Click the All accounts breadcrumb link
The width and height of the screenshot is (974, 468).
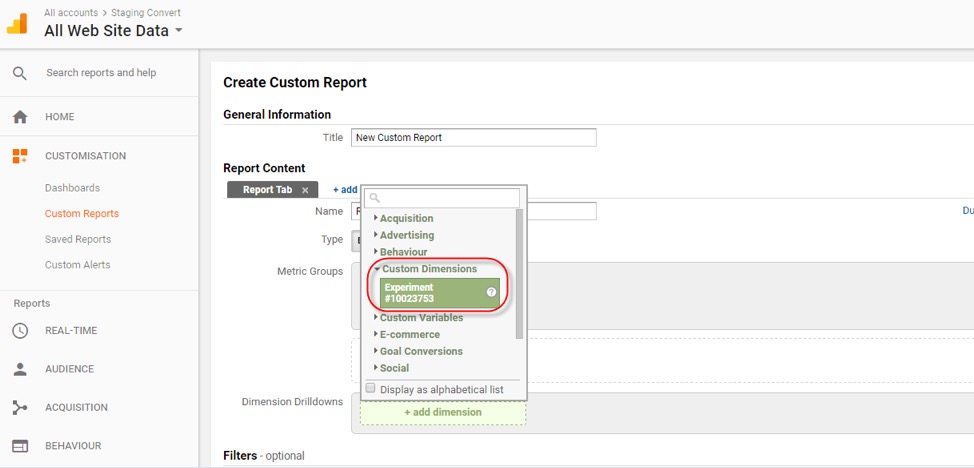(71, 13)
